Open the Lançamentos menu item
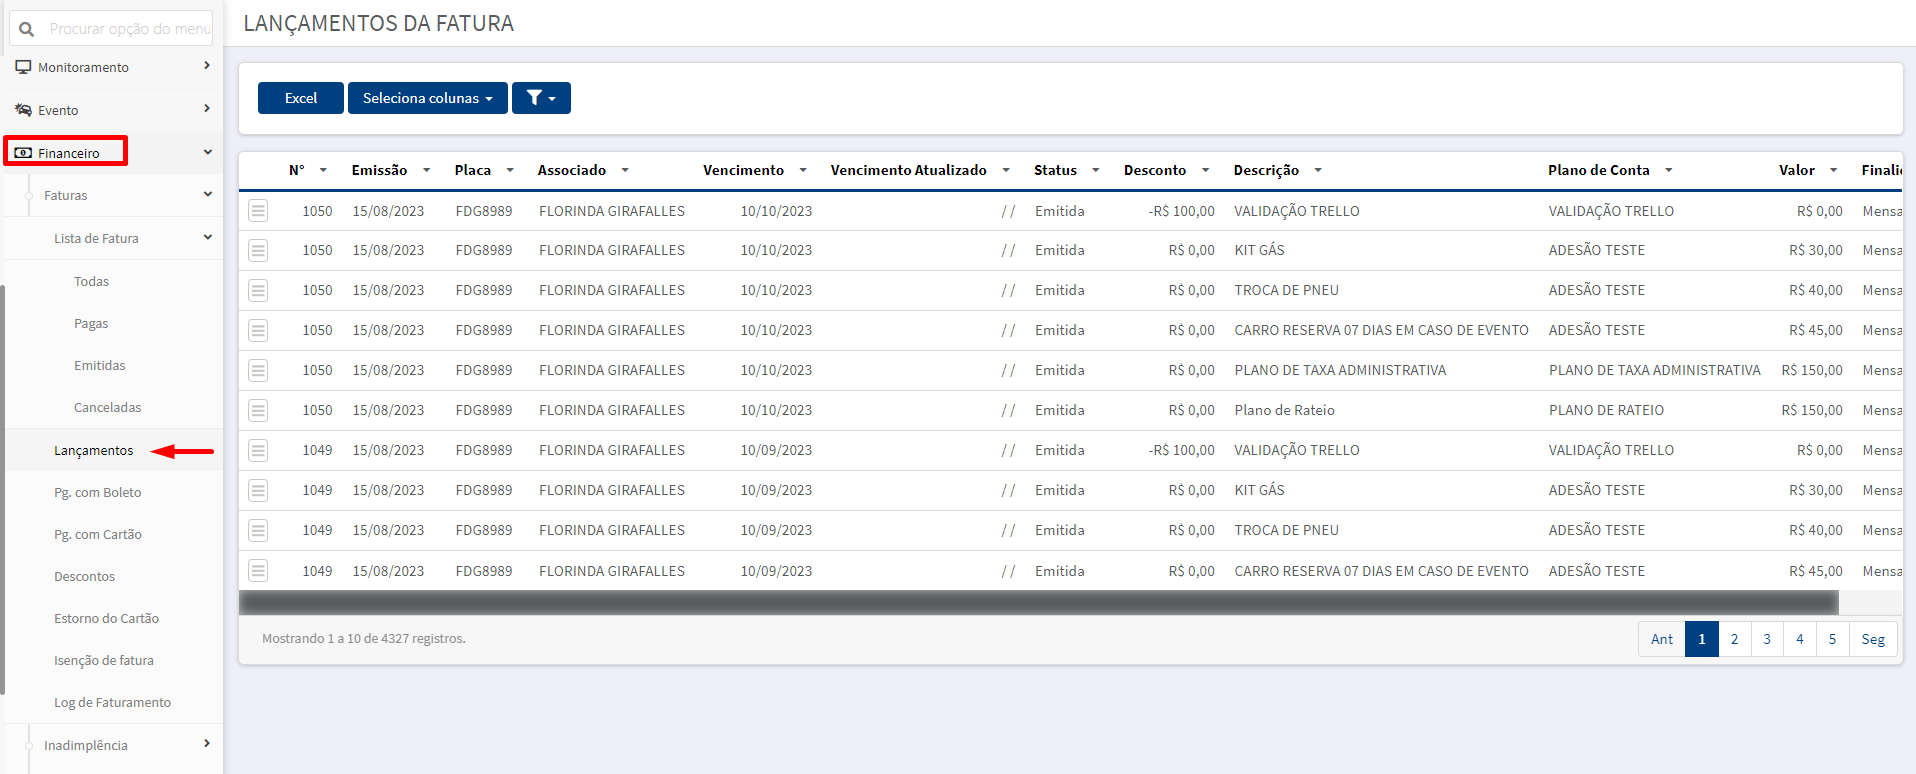 [93, 451]
